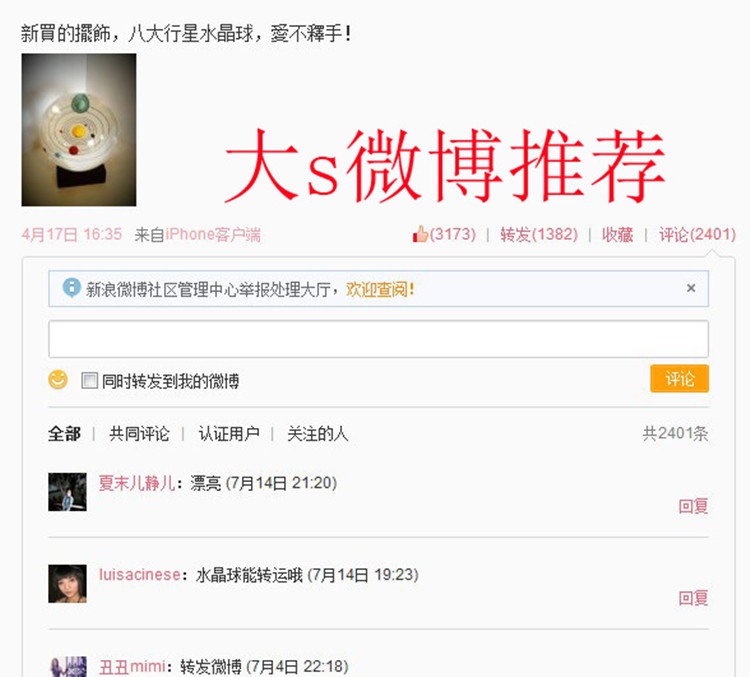
Task: Click the thumbs-up like icon
Action: (x=420, y=234)
